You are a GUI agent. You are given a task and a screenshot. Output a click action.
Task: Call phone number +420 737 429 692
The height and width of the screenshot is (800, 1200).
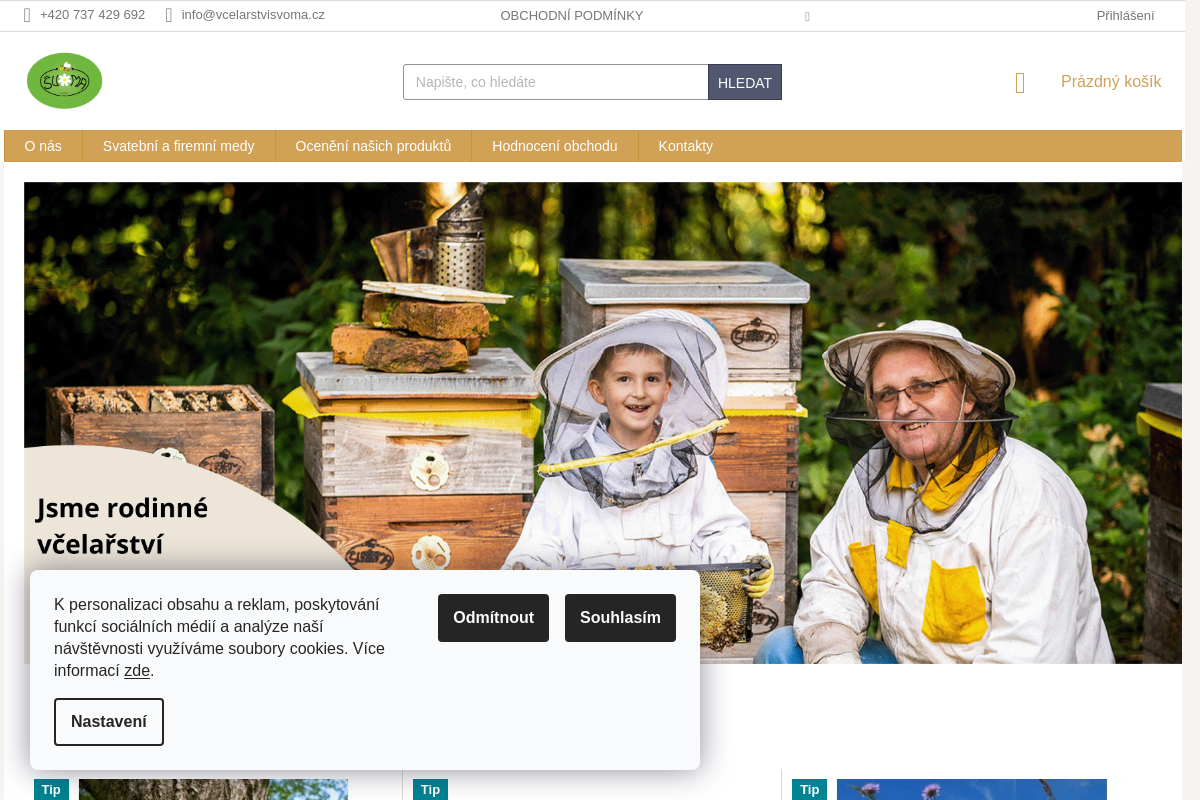coord(92,15)
